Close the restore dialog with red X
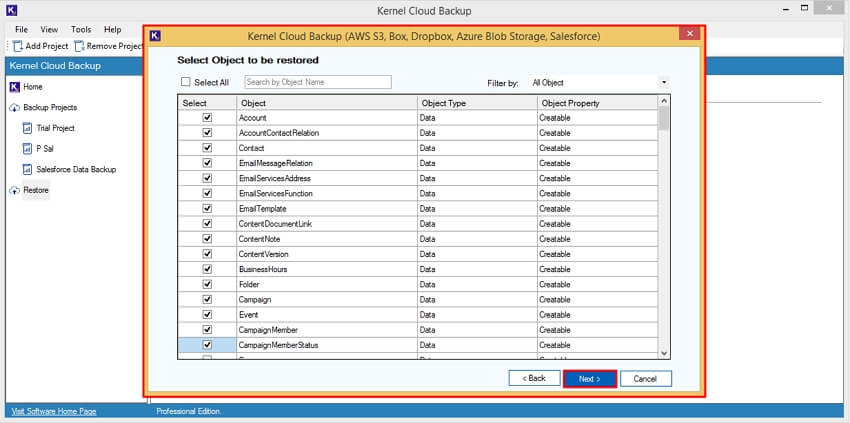 (690, 34)
